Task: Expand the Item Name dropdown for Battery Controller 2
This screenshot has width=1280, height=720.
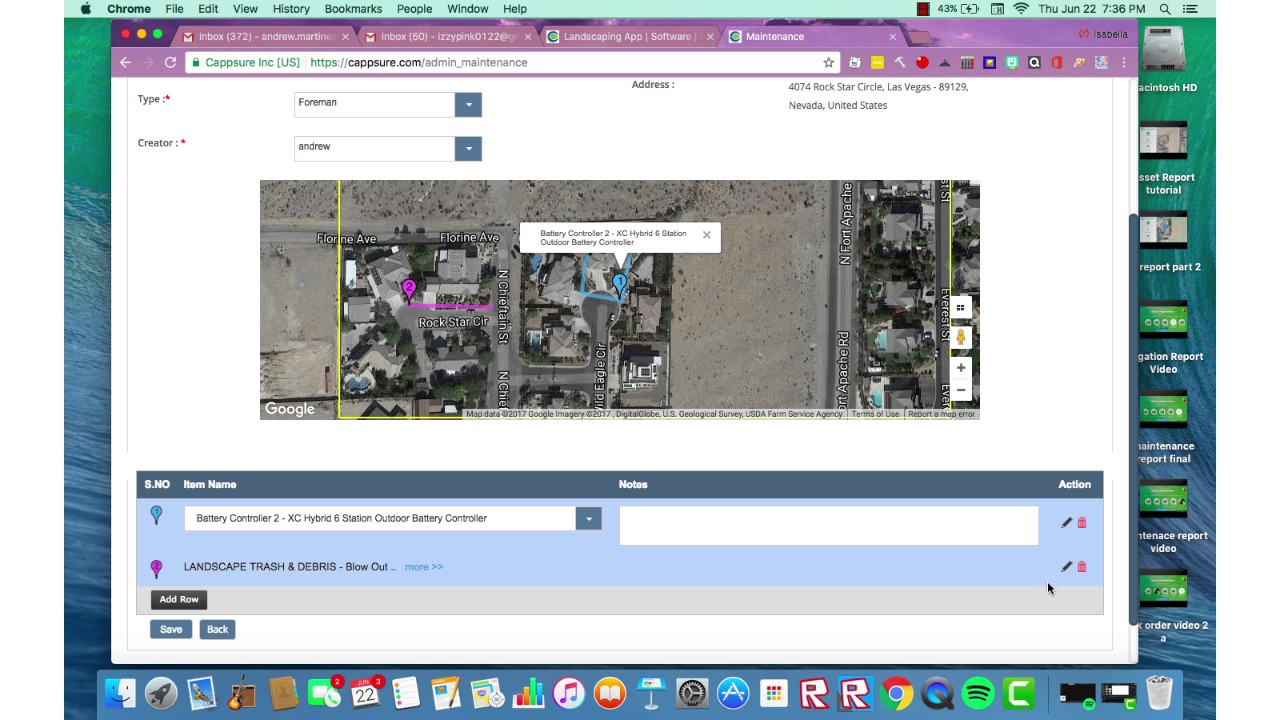Action: click(588, 518)
